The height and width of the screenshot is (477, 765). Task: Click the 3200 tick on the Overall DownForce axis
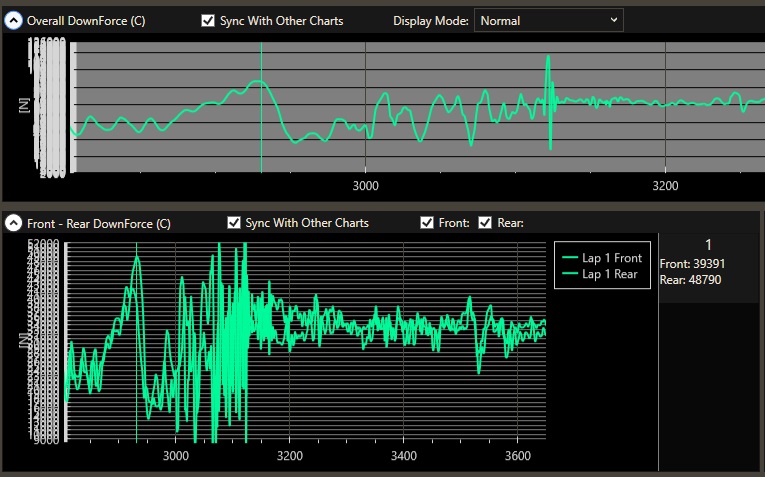665,186
